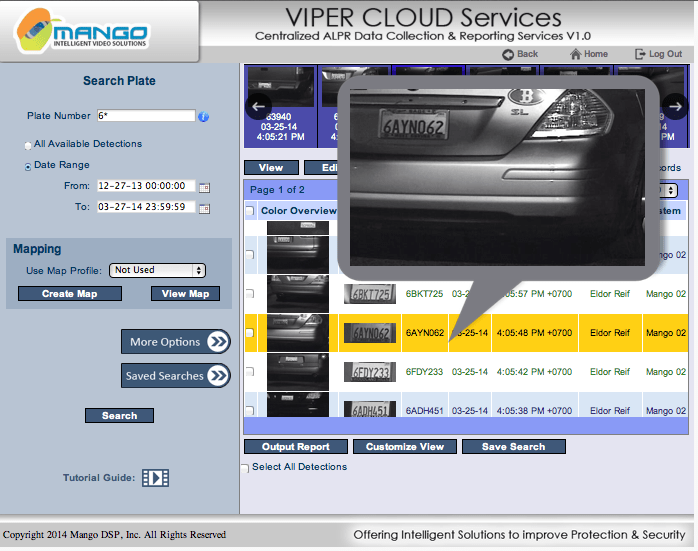Image resolution: width=698 pixels, height=551 pixels.
Task: Click the Create Map button
Action: [x=70, y=294]
